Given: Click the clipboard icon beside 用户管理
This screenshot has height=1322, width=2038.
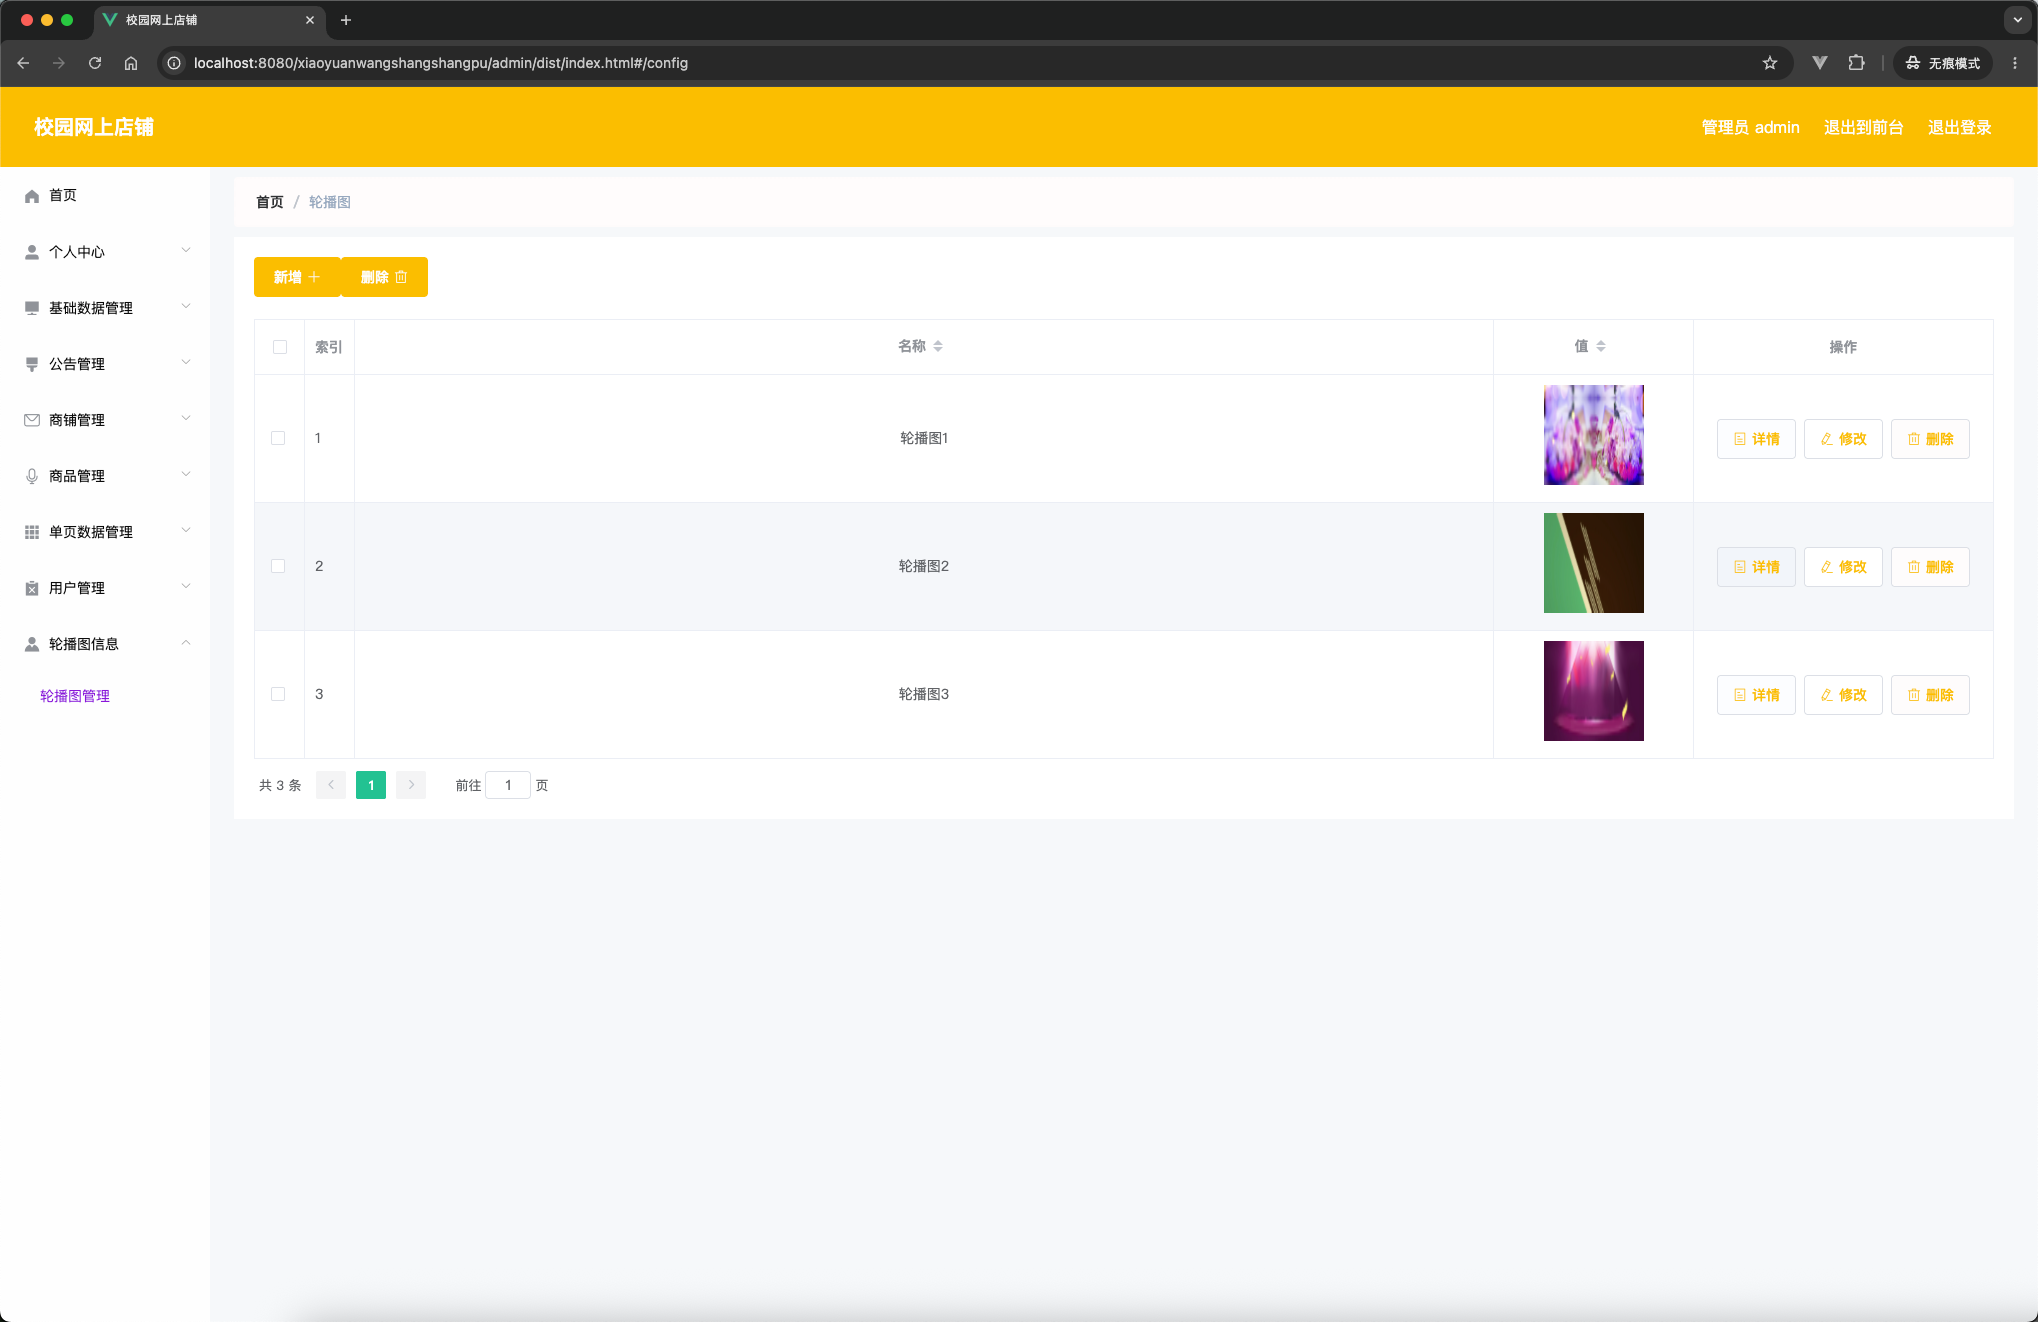Looking at the screenshot, I should coord(32,588).
